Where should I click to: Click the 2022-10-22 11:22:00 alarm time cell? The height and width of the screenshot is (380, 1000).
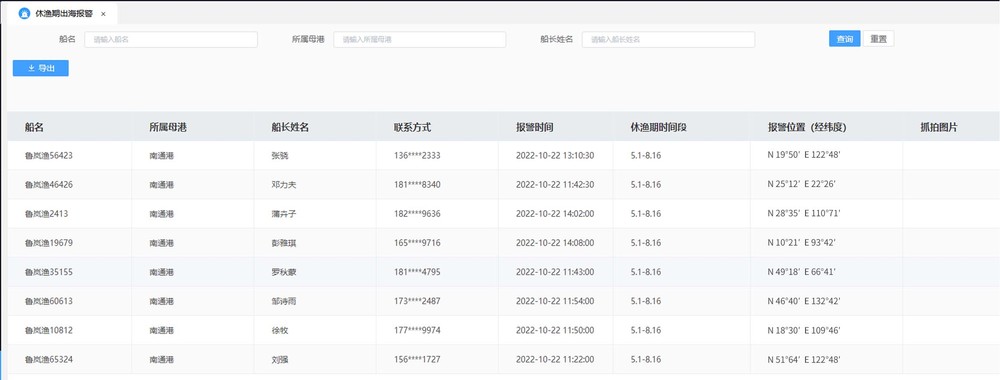555,360
